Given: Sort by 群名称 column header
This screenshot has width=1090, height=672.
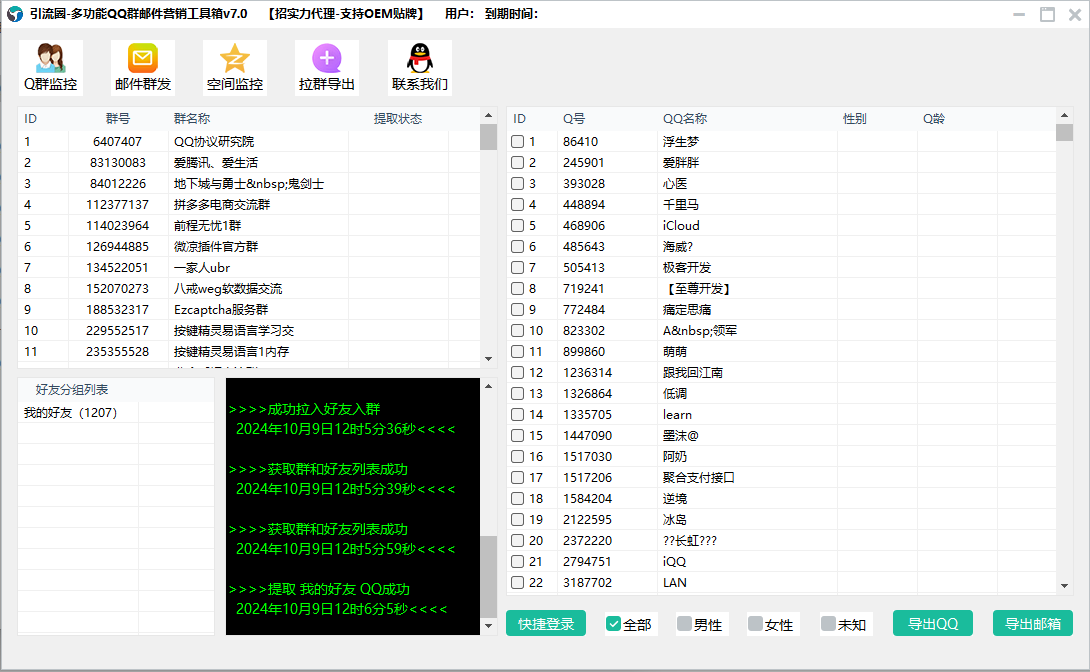Looking at the screenshot, I should coord(192,119).
